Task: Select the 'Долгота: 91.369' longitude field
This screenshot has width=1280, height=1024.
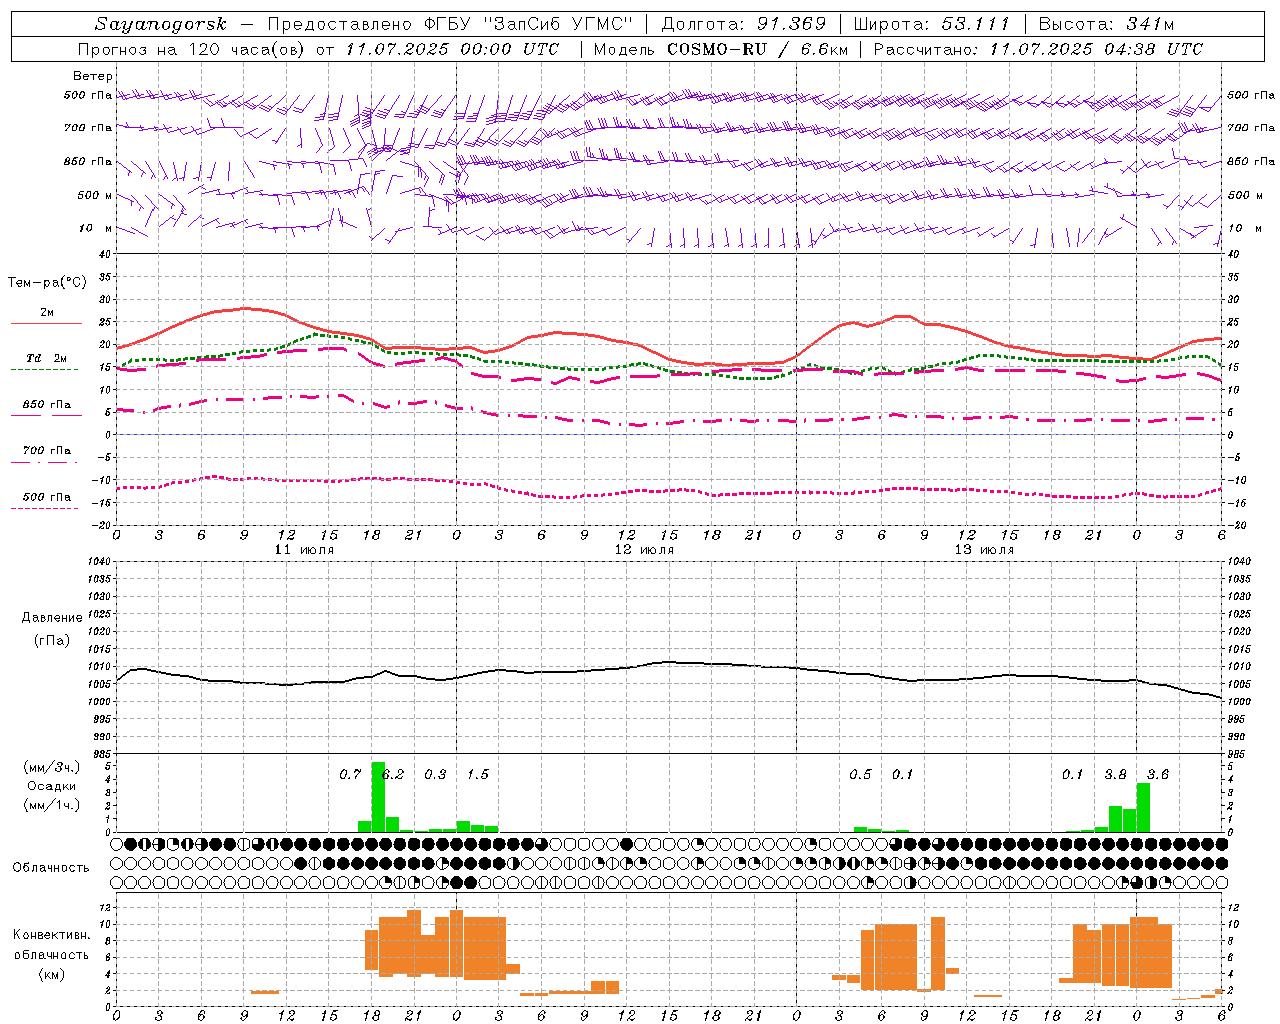Action: tap(744, 24)
